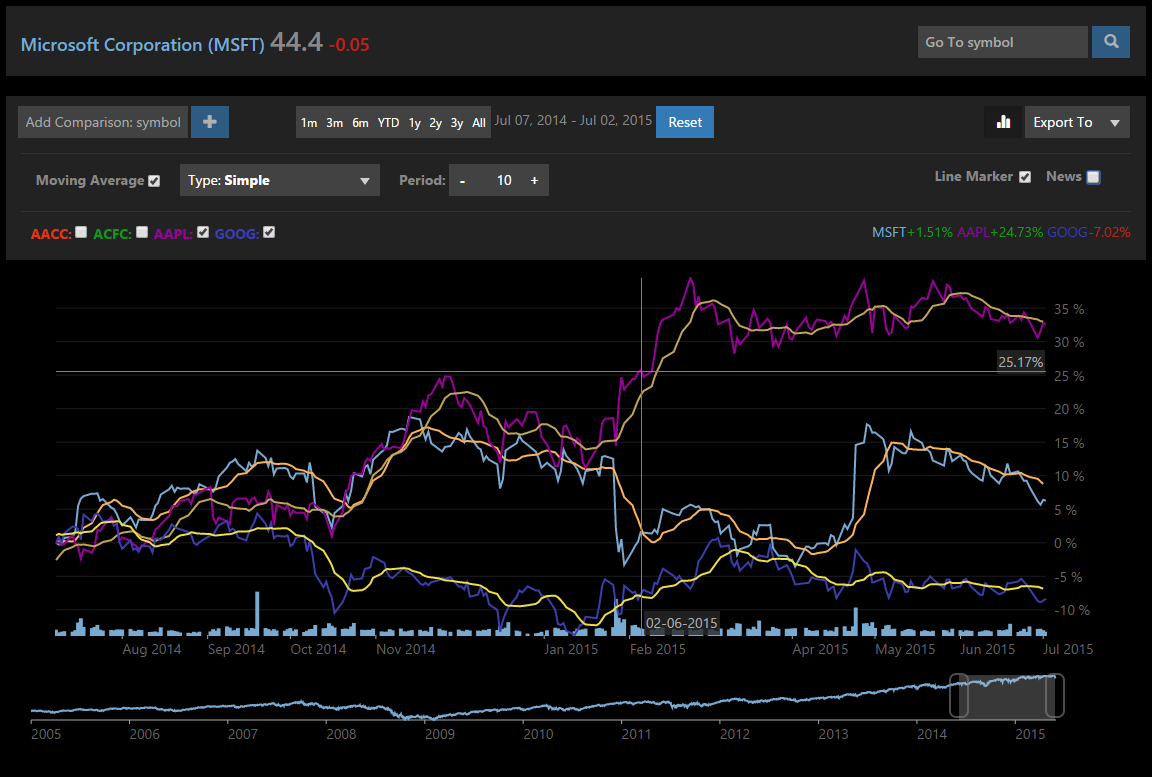Select the YTD time range

tap(389, 123)
